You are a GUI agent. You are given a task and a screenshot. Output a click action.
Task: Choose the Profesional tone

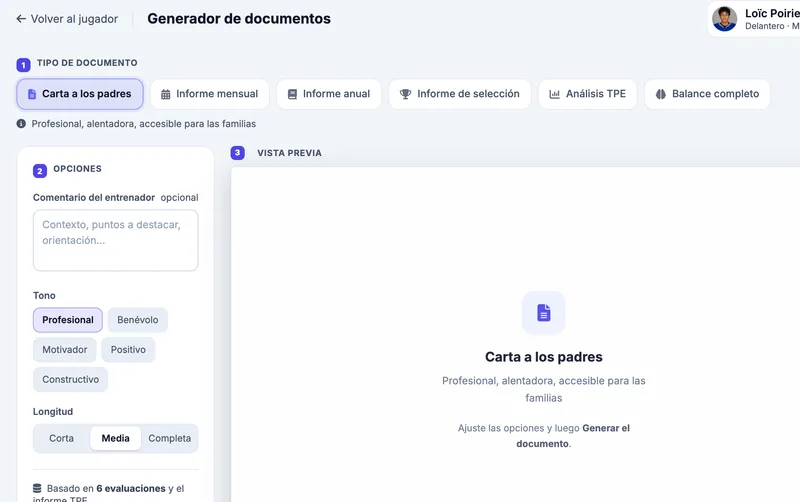(68, 320)
